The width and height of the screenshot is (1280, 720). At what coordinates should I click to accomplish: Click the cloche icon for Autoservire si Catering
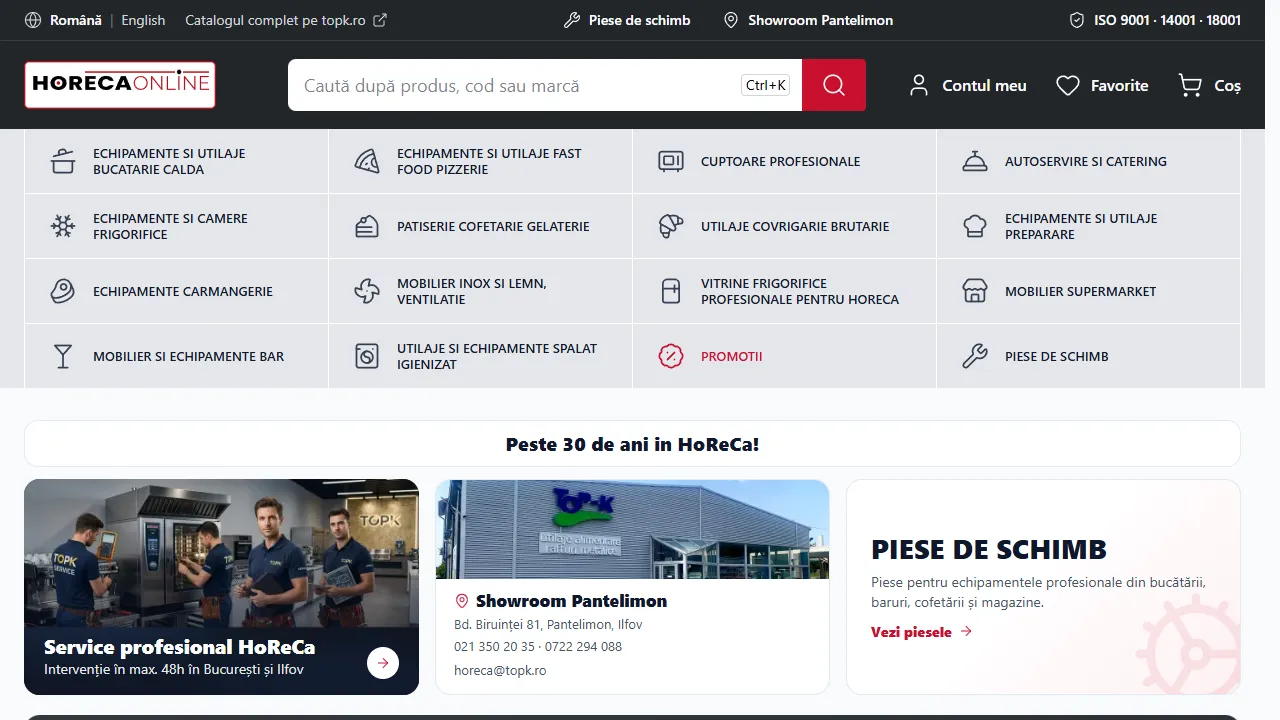click(x=975, y=161)
